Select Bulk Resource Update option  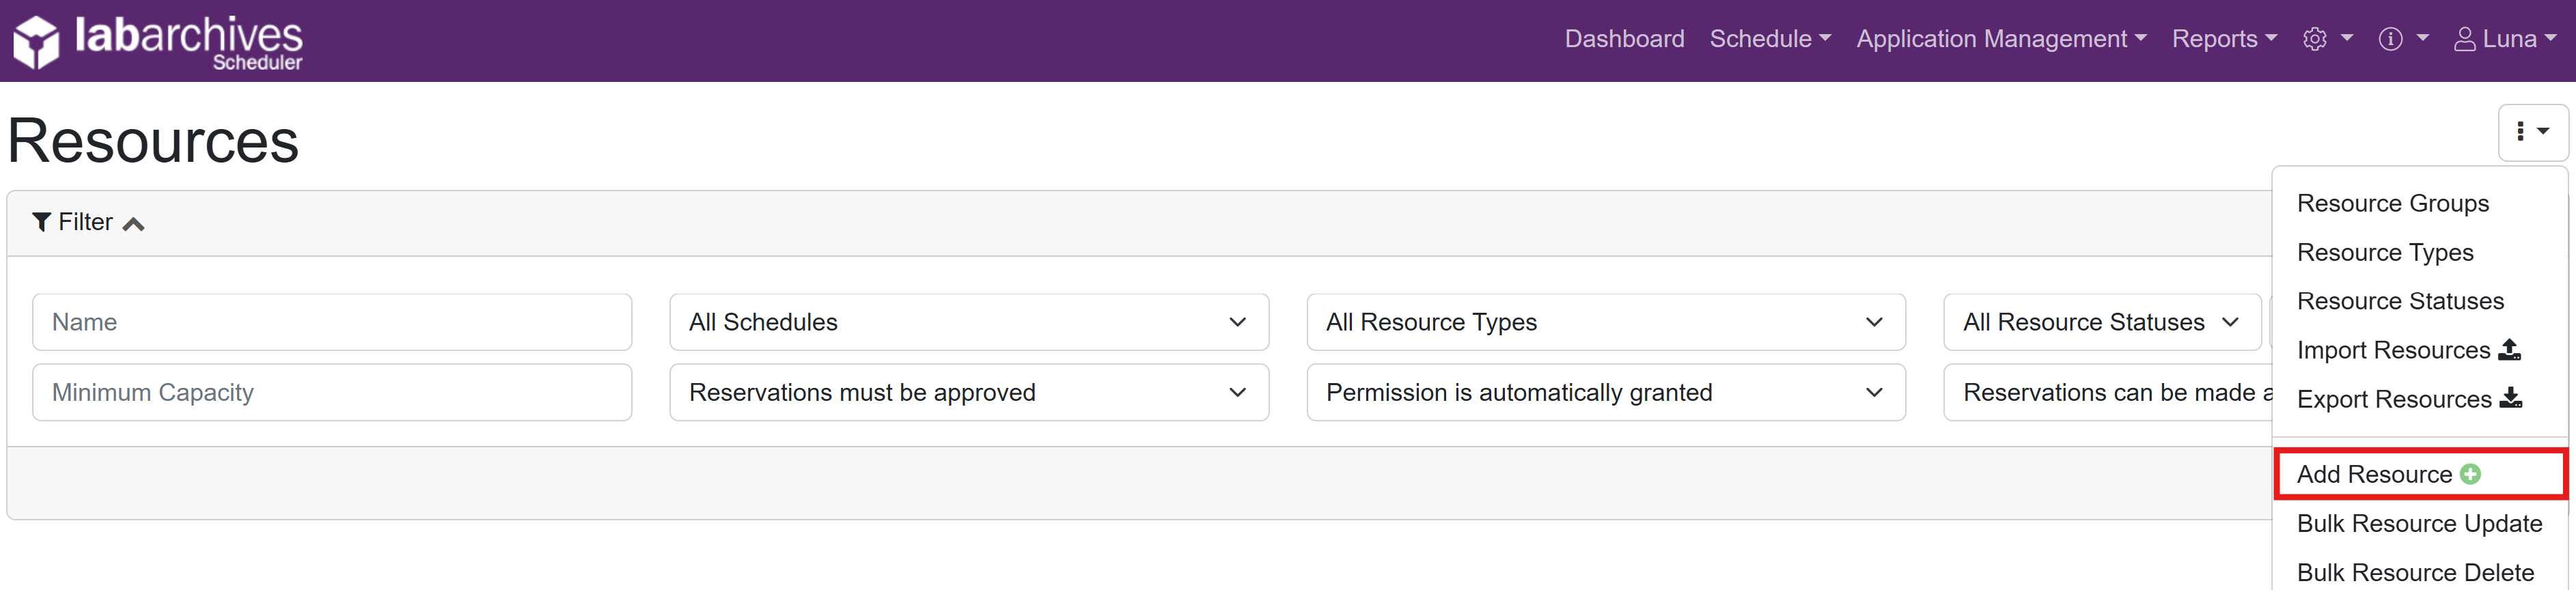tap(2418, 523)
